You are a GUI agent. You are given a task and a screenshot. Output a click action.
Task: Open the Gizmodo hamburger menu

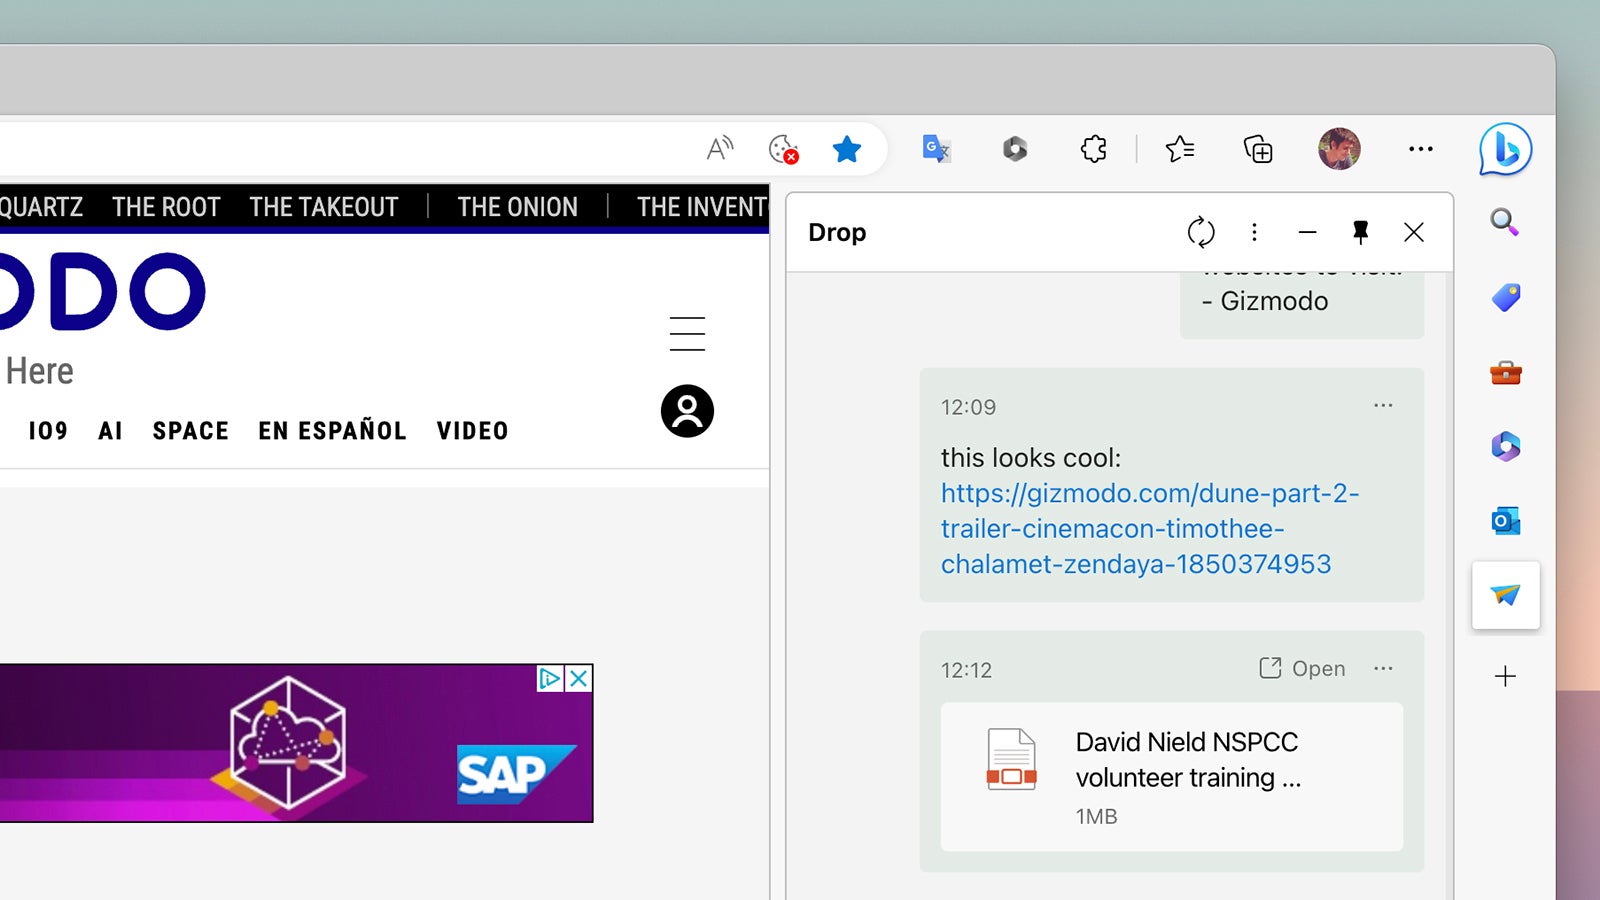(687, 333)
